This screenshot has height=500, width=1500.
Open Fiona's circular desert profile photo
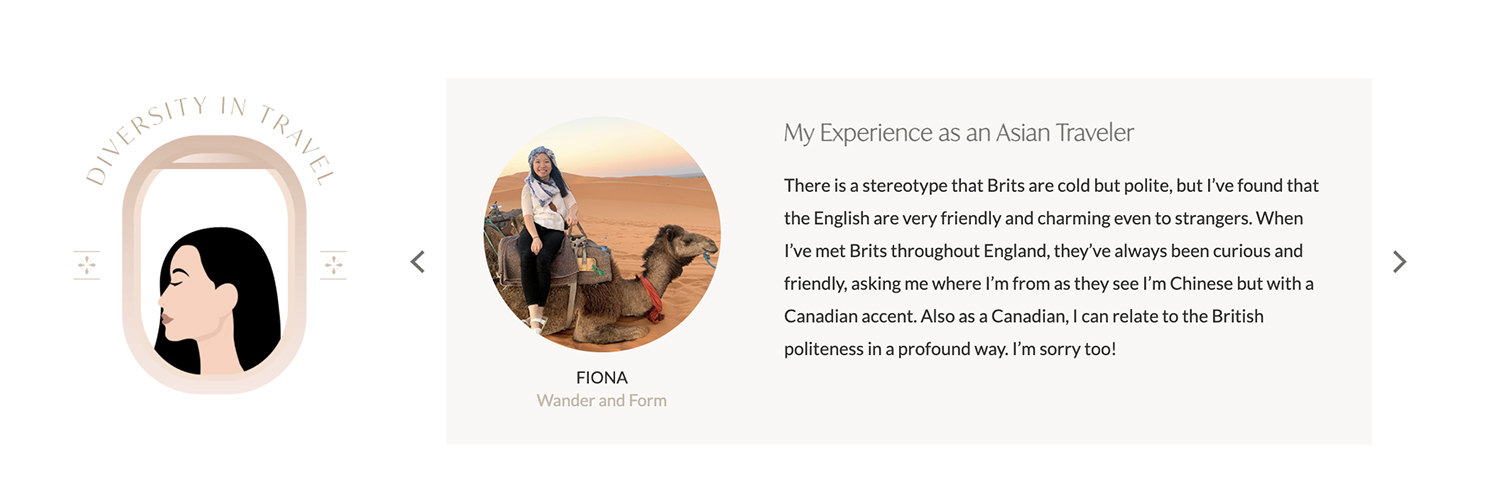tap(602, 234)
